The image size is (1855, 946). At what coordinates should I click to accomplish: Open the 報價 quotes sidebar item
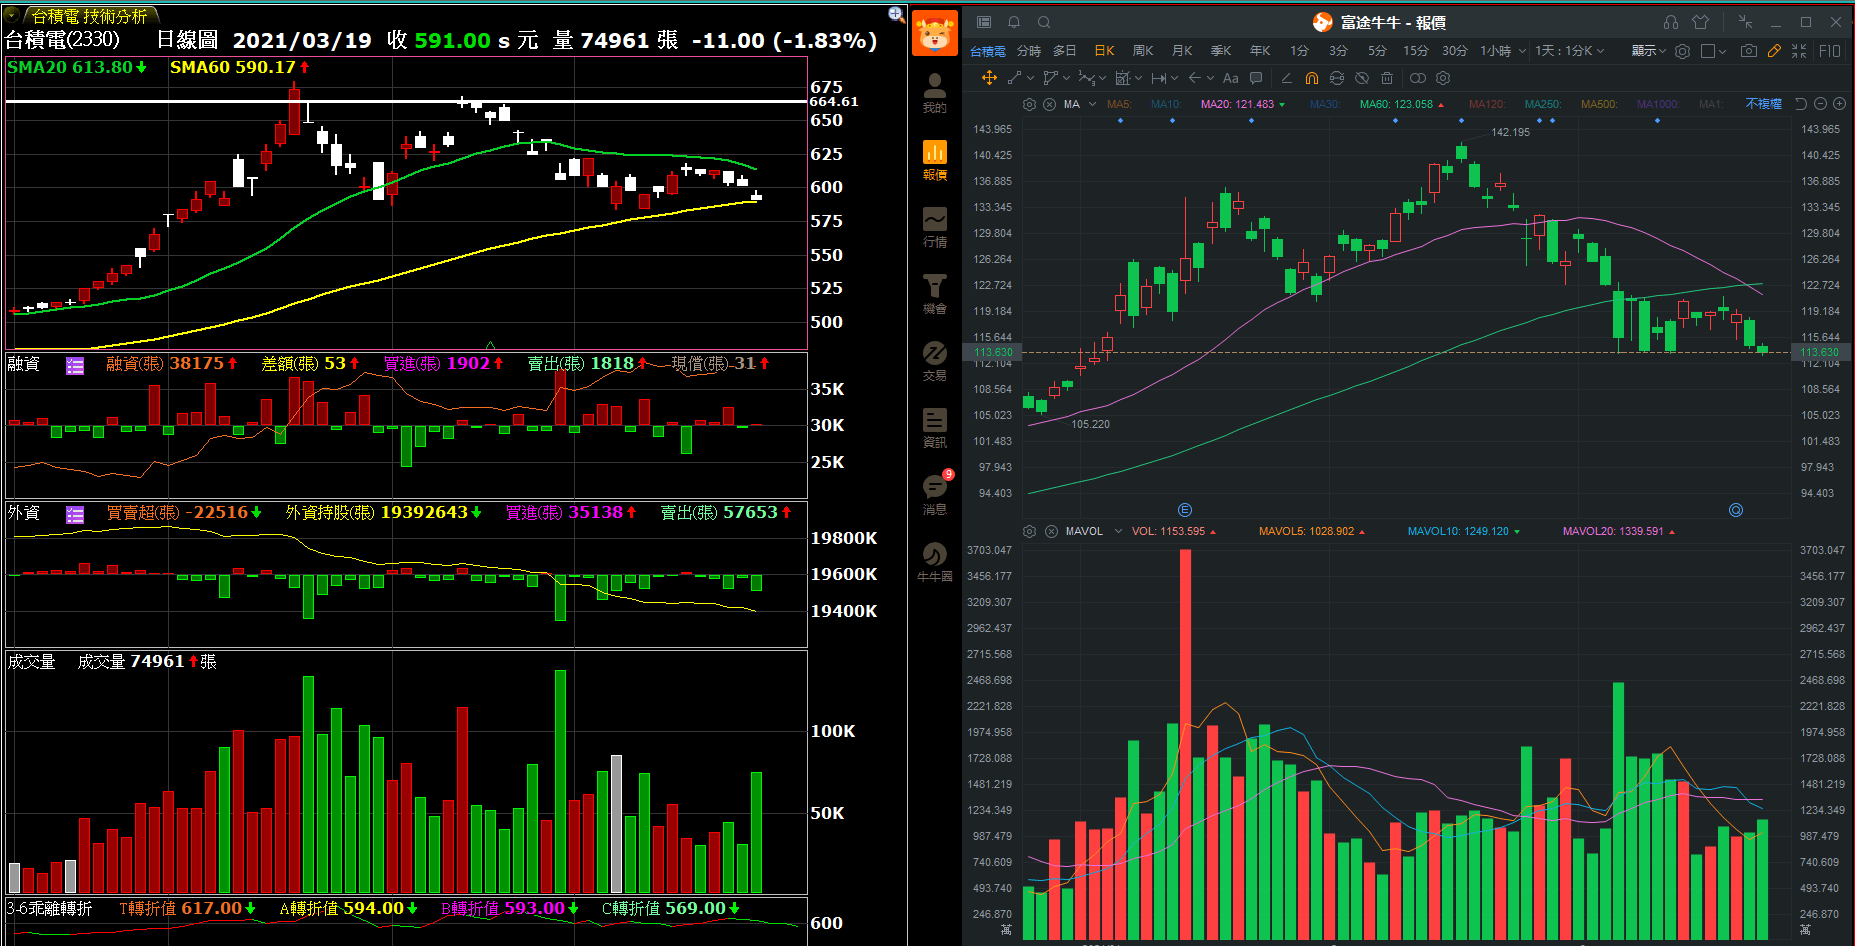[x=934, y=160]
